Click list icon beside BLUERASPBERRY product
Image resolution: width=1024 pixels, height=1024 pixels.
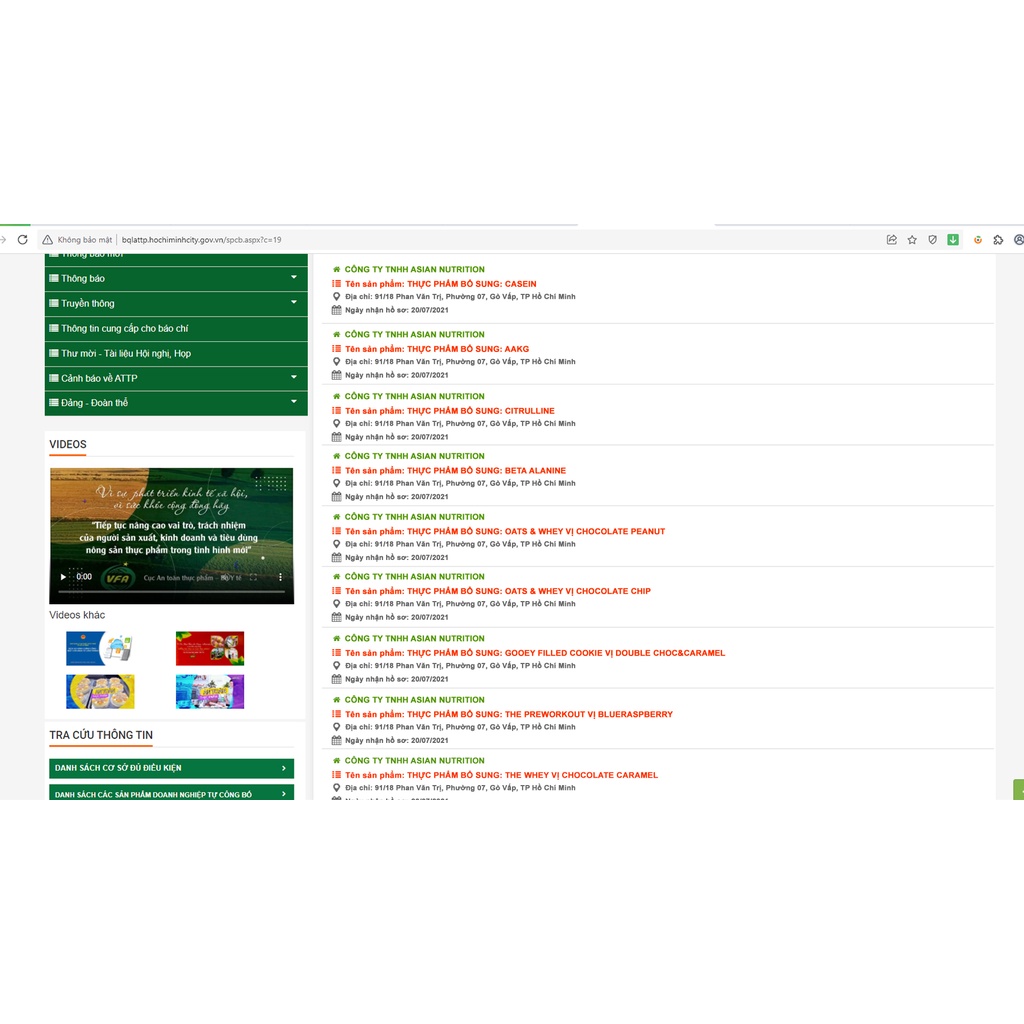pyautogui.click(x=336, y=714)
